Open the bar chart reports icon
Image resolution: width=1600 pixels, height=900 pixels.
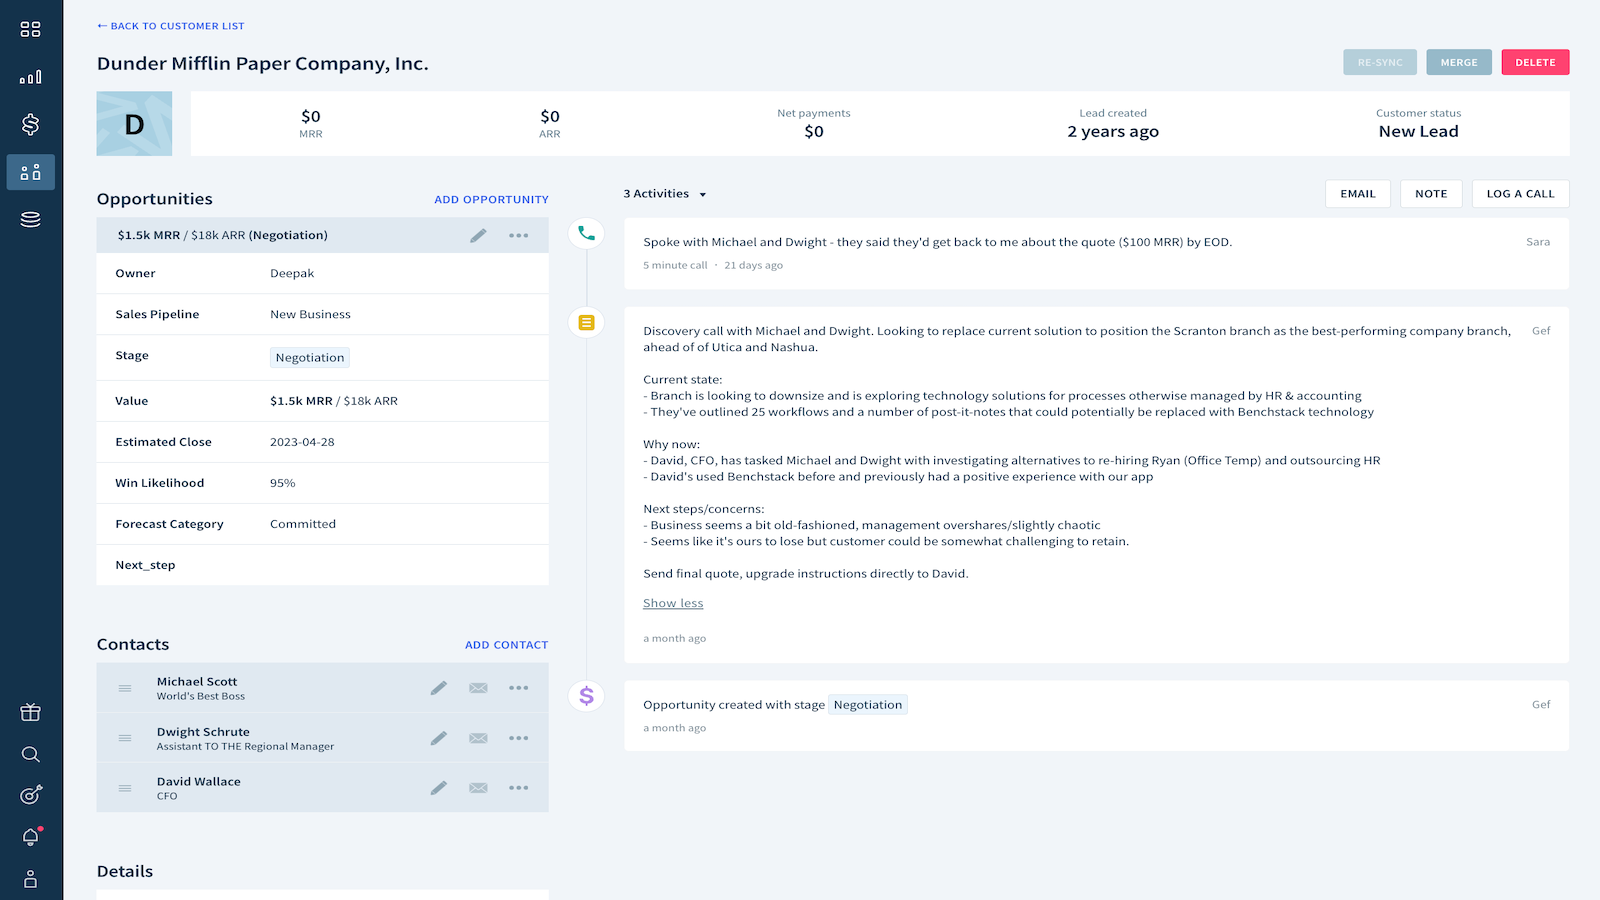pos(31,77)
